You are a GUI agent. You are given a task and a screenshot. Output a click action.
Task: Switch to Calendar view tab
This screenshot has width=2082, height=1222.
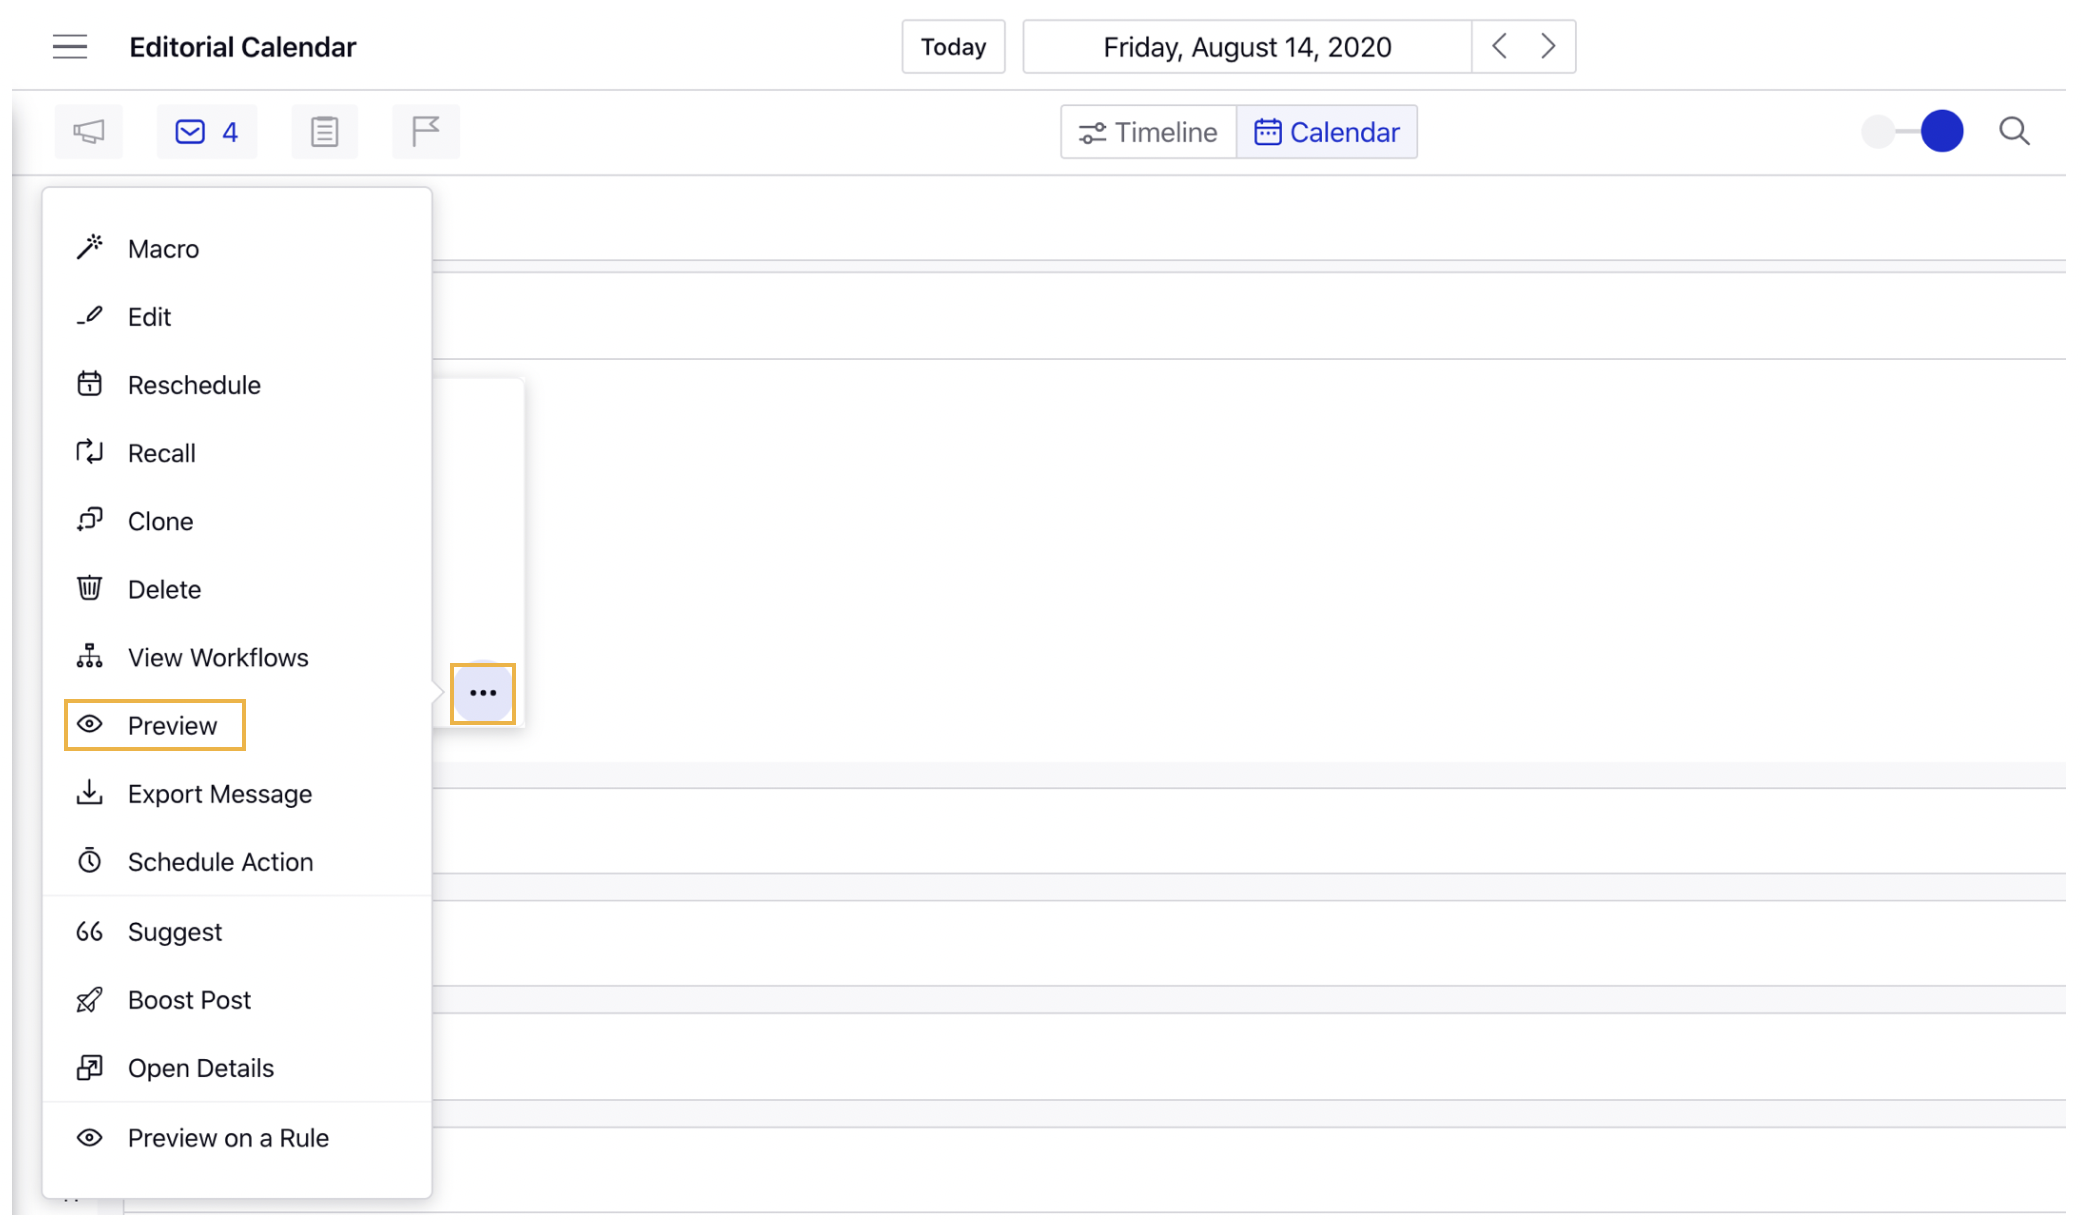click(1325, 132)
